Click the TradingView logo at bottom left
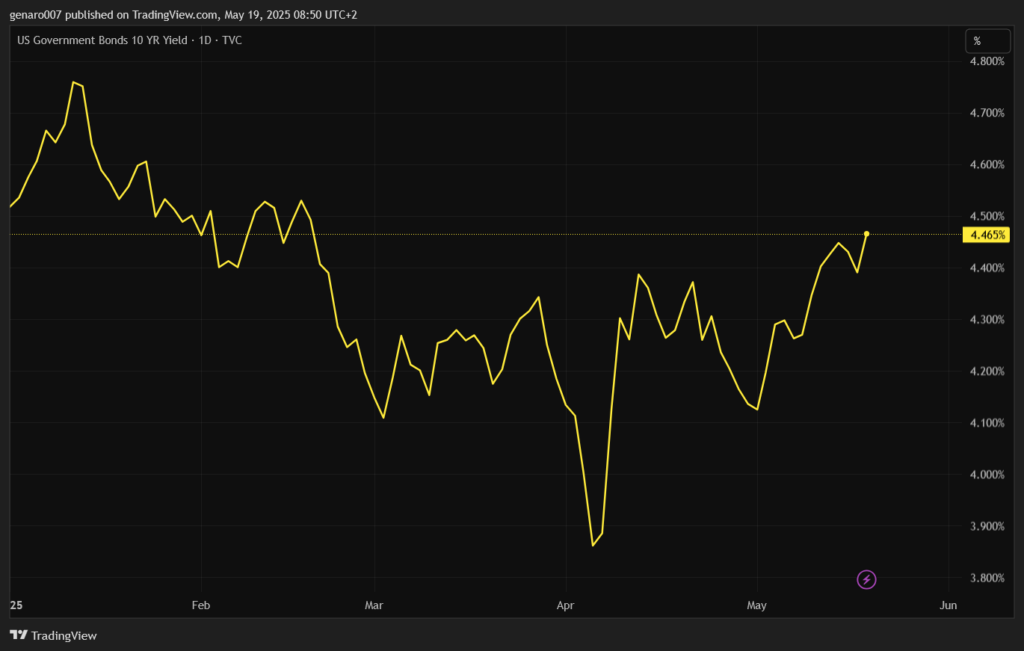This screenshot has width=1024, height=651. pyautogui.click(x=53, y=635)
